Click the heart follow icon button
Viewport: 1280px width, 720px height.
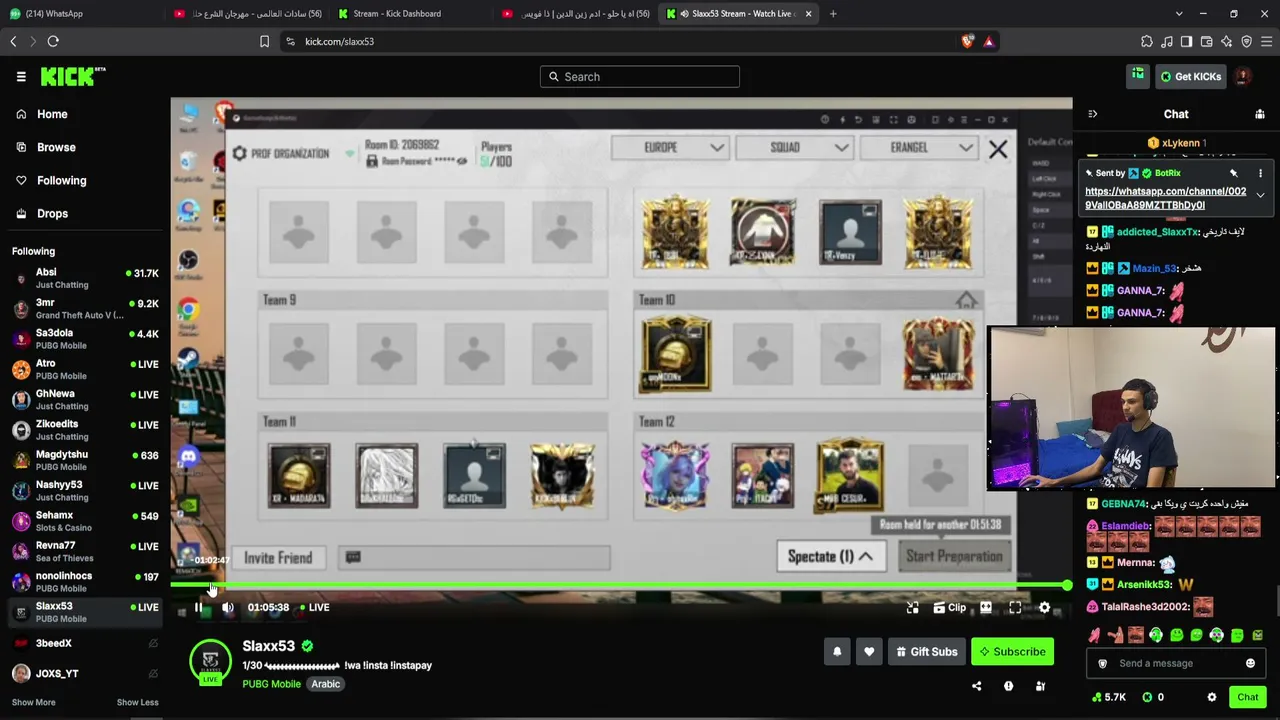pos(869,652)
